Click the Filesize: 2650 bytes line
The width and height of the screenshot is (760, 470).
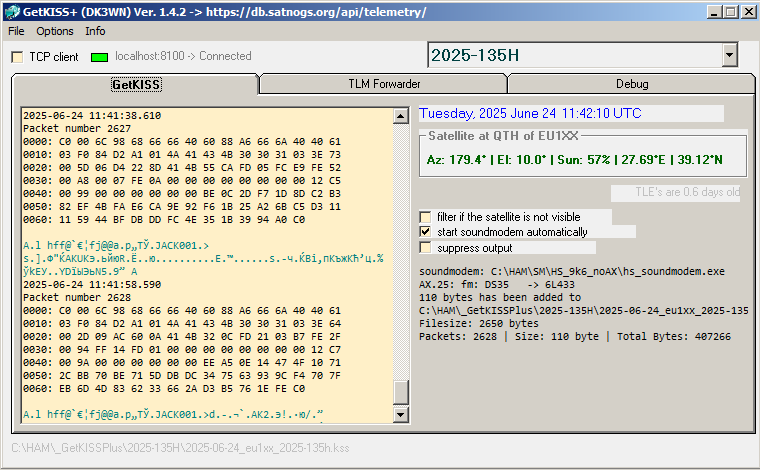(479, 323)
